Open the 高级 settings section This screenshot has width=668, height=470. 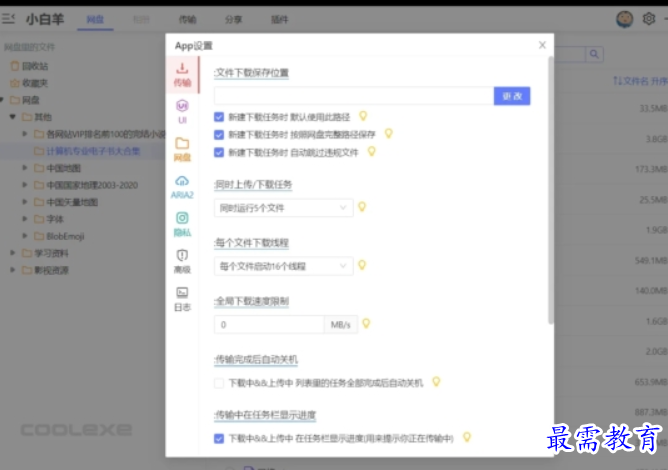[182, 262]
